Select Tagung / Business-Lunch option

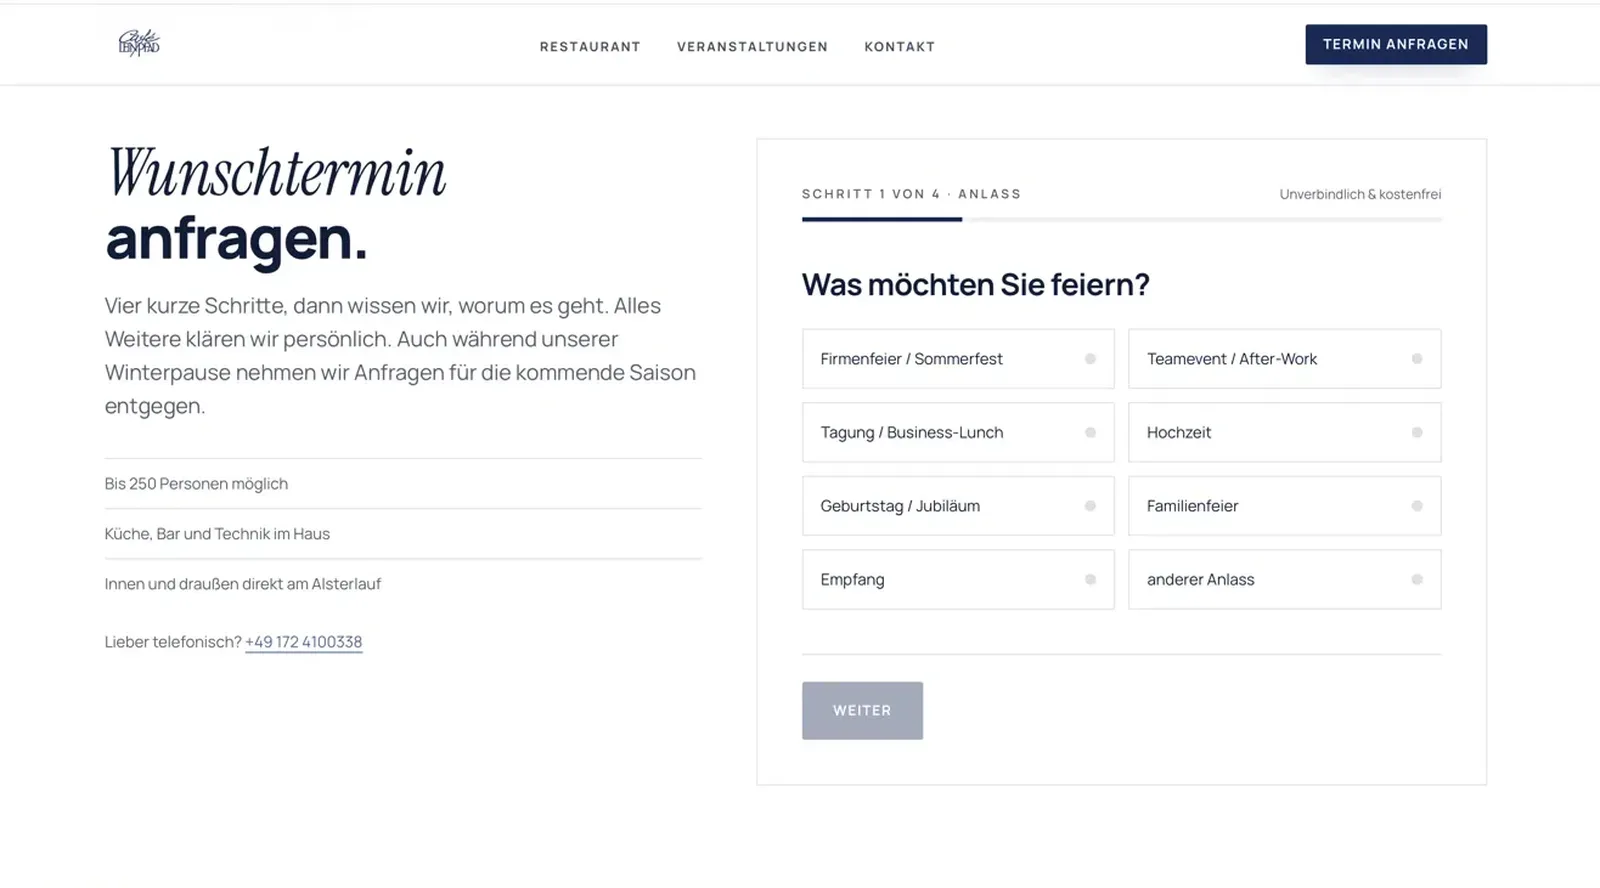click(958, 432)
